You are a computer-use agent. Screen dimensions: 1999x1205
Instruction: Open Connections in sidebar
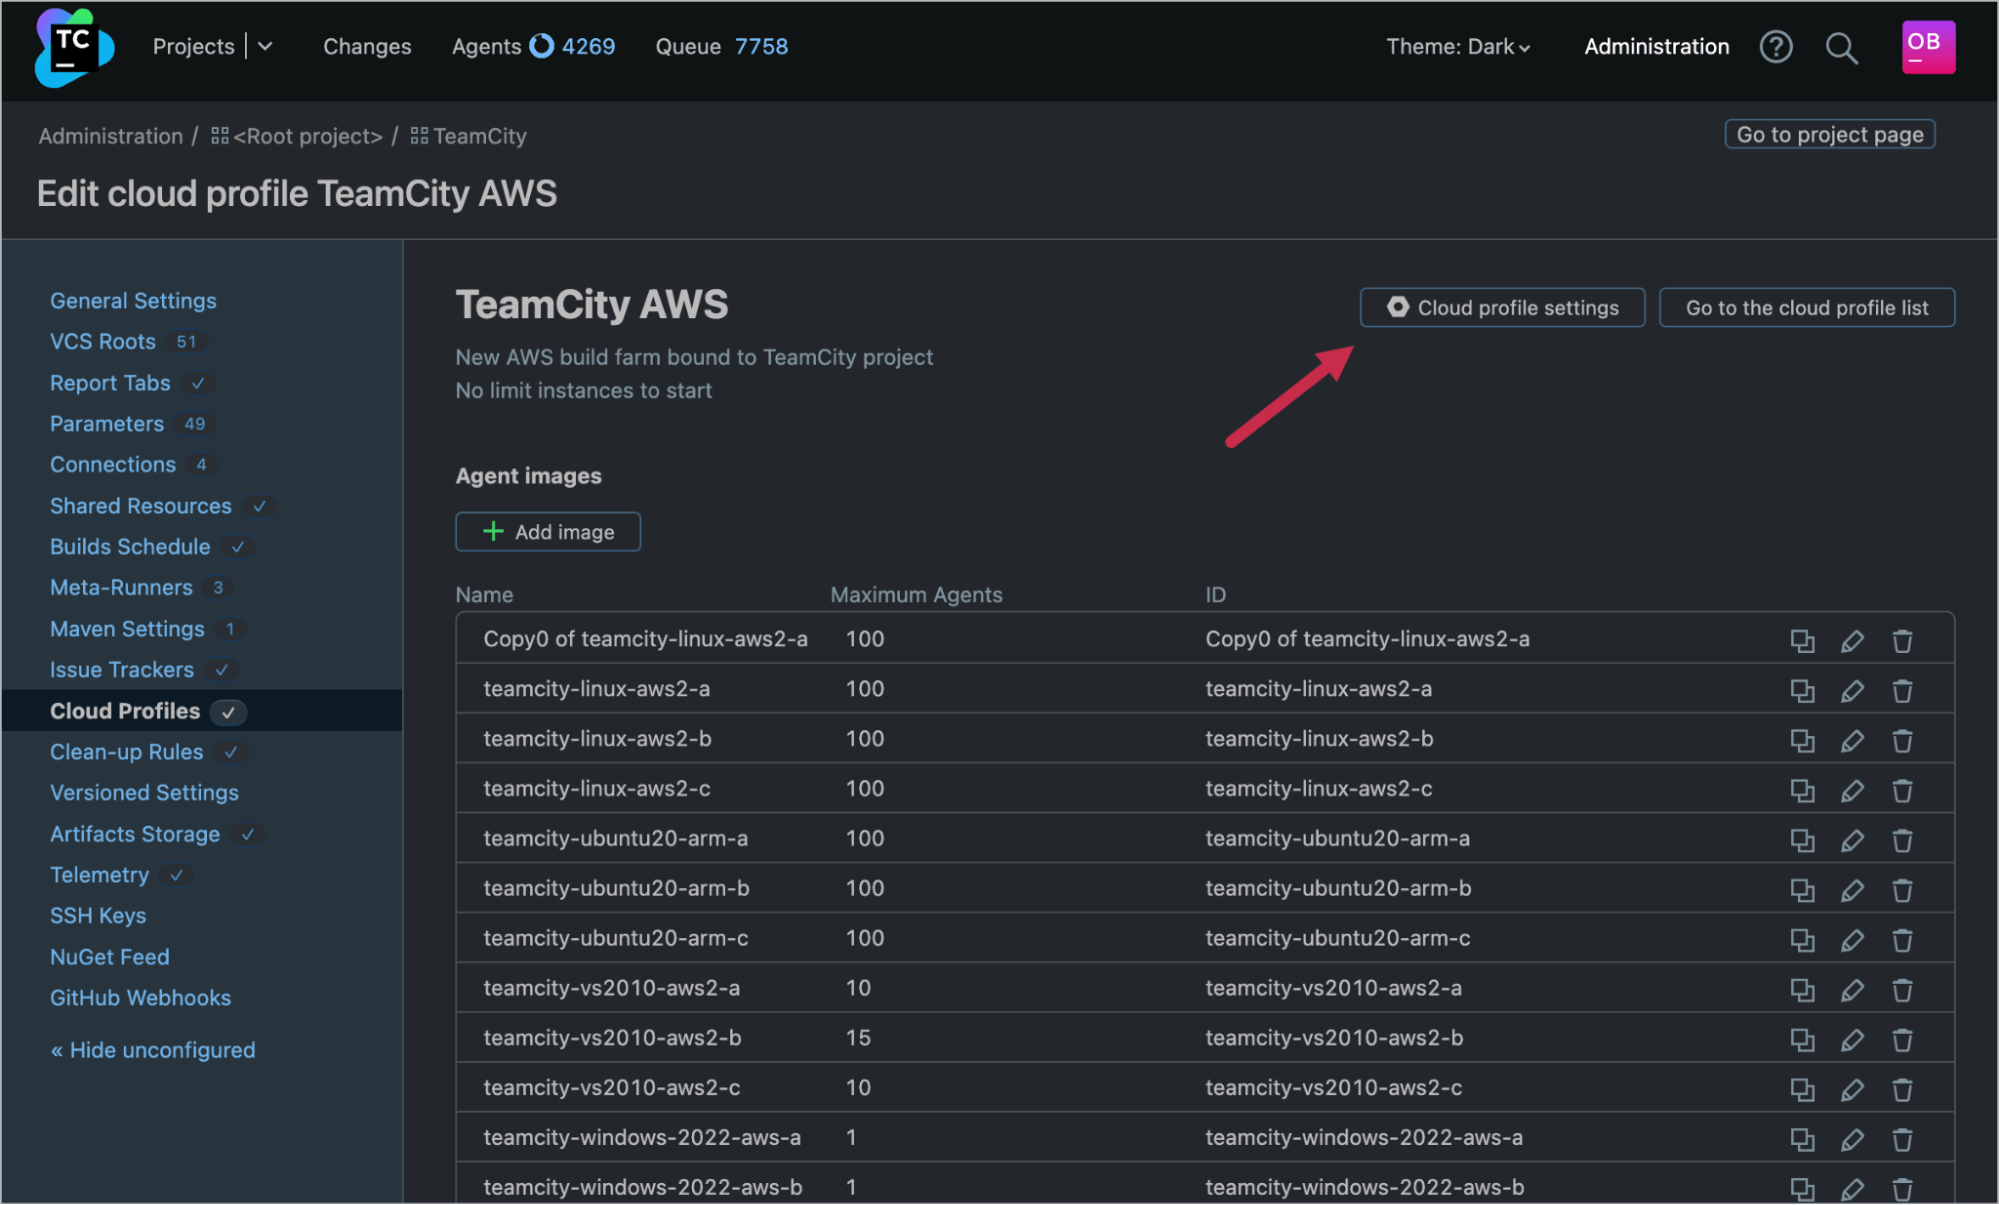[113, 465]
